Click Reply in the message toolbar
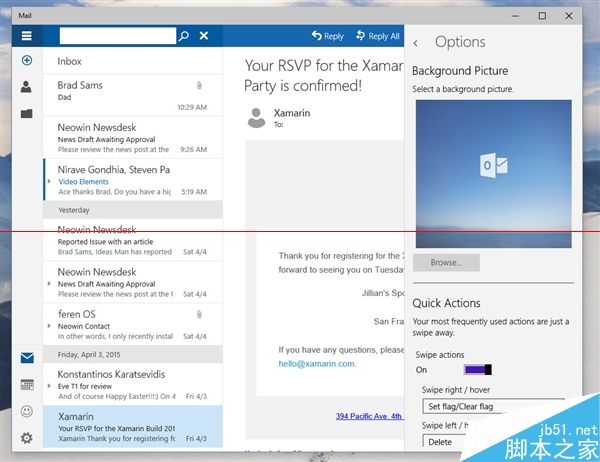The height and width of the screenshot is (462, 600). click(x=327, y=36)
